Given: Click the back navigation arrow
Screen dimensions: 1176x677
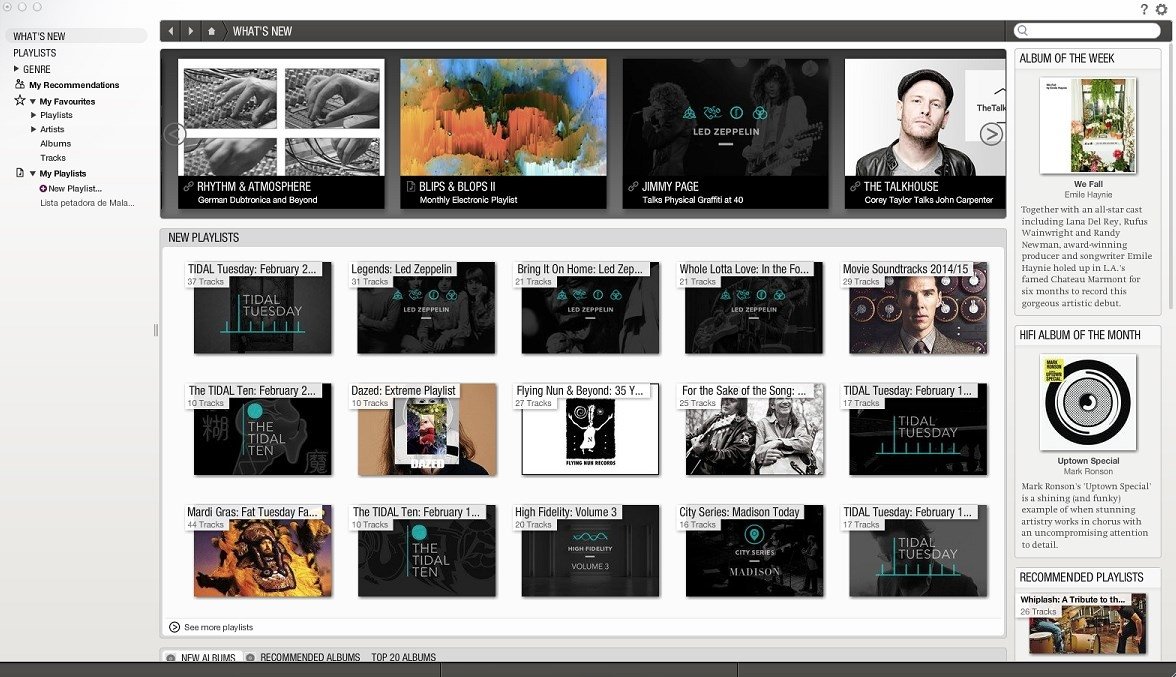Looking at the screenshot, I should coord(171,31).
